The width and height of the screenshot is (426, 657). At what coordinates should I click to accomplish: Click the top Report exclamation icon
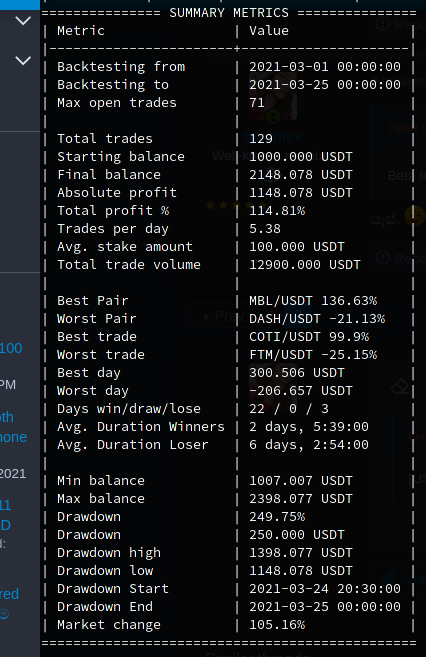(x=383, y=24)
